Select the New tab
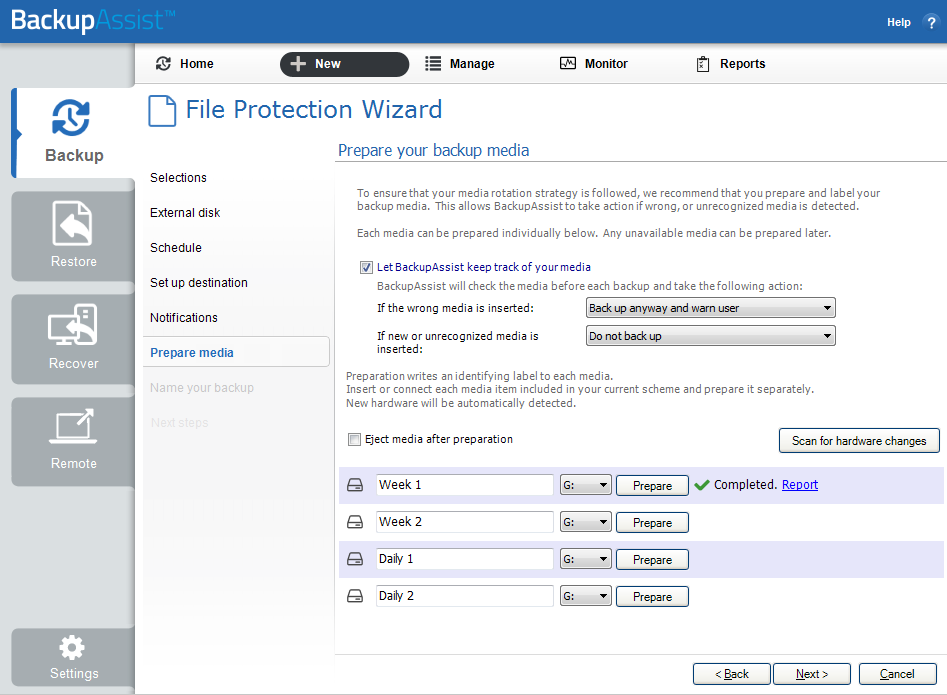 (x=344, y=64)
